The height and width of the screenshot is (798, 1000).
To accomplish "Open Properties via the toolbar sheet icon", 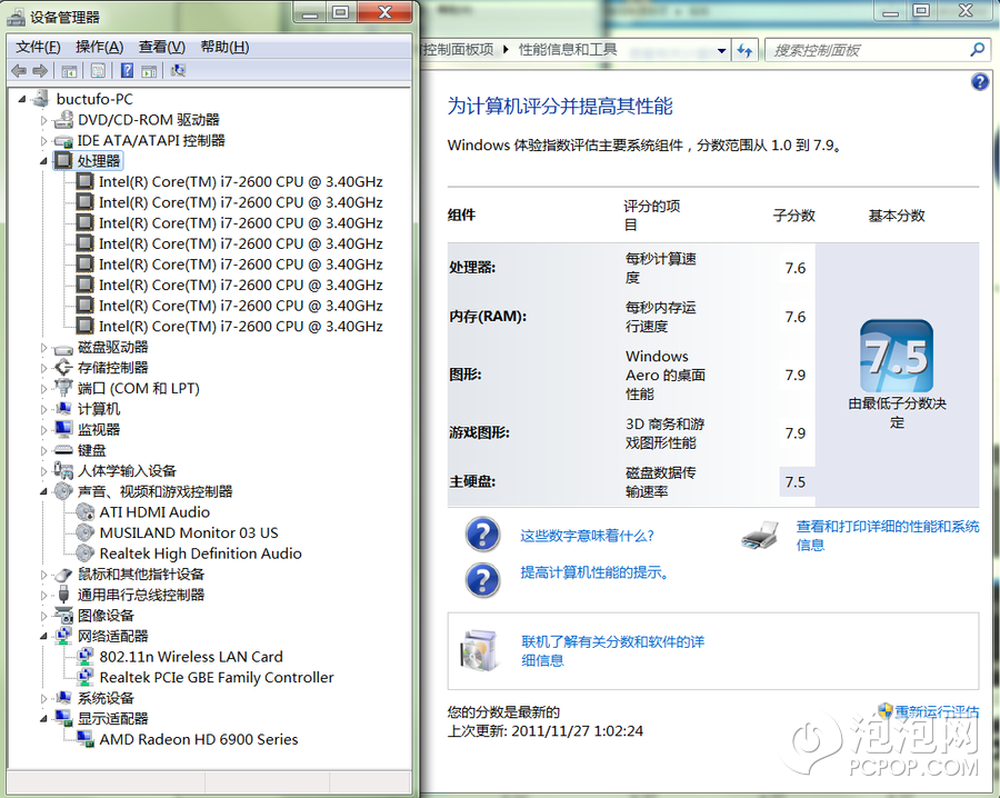I will [98, 71].
